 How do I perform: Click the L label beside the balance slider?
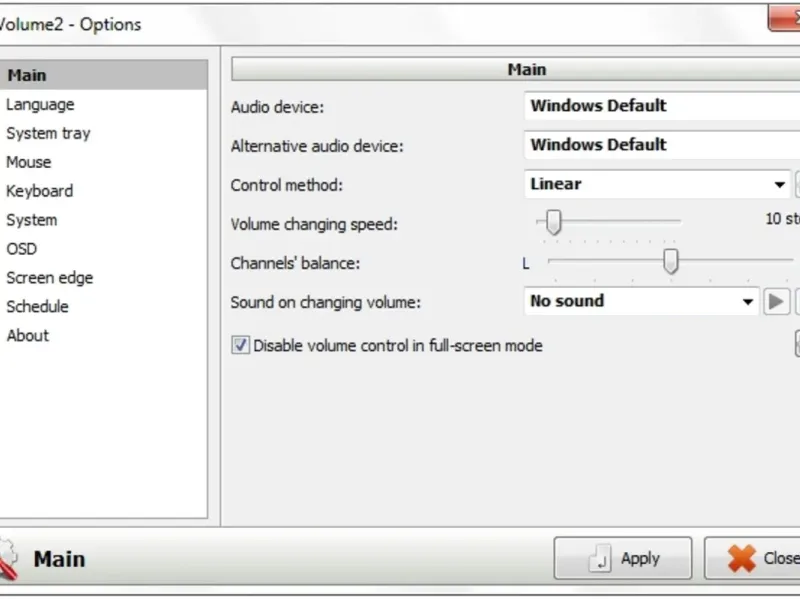tap(526, 264)
